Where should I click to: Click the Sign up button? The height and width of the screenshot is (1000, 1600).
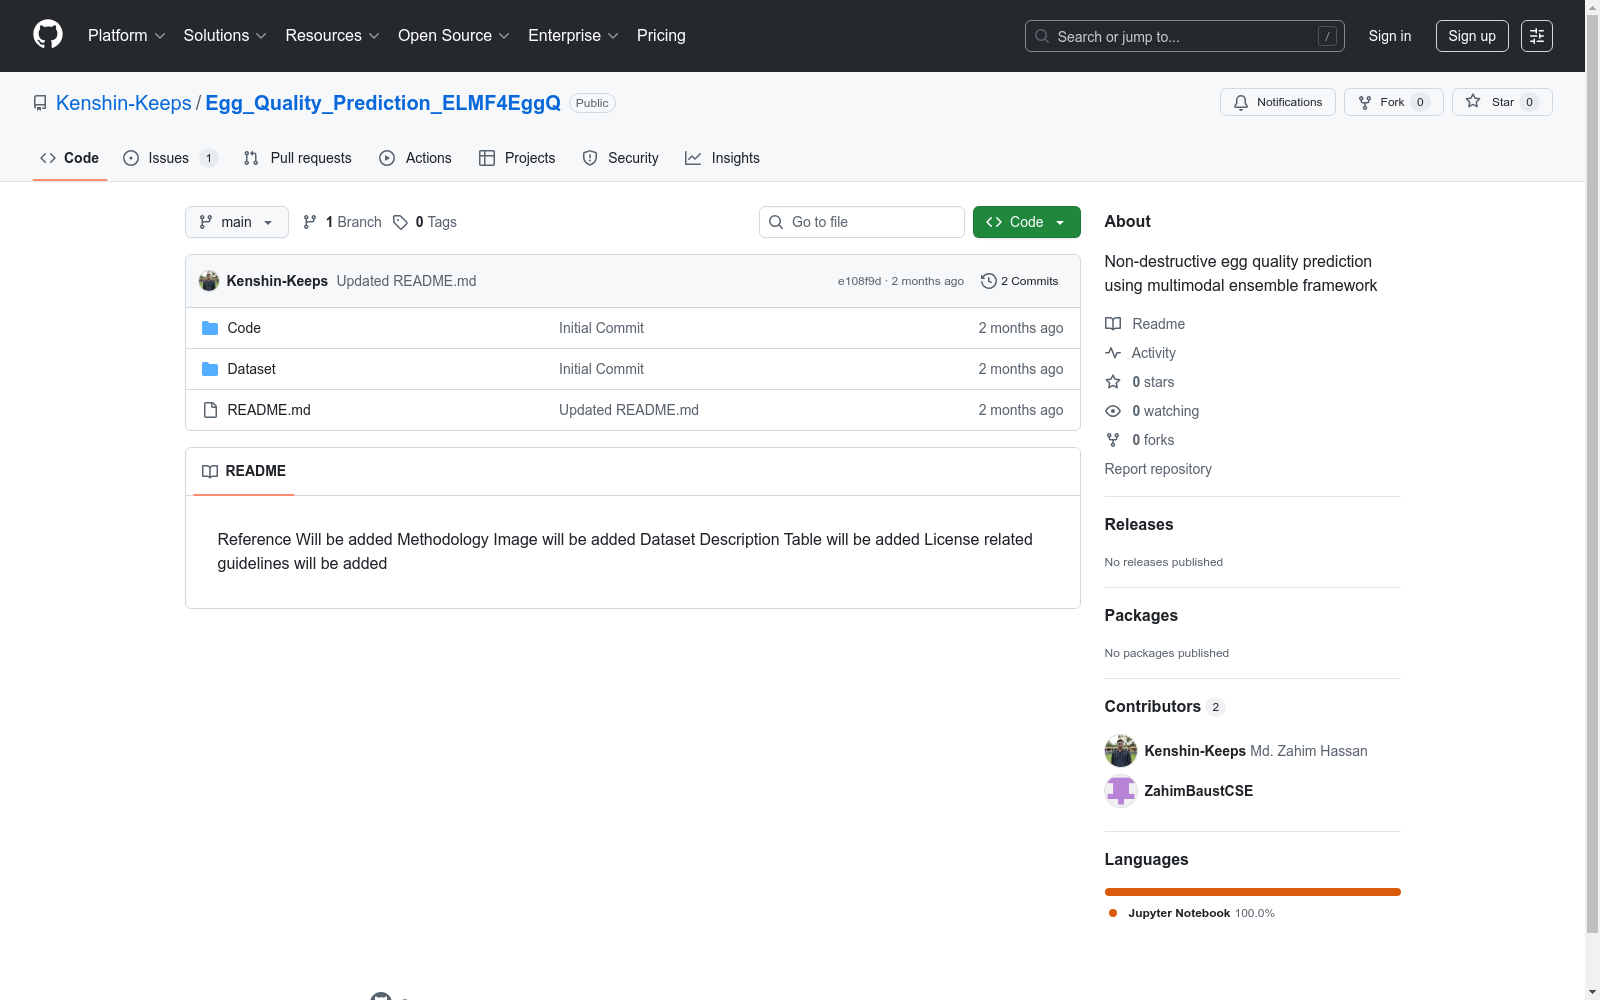pos(1472,36)
